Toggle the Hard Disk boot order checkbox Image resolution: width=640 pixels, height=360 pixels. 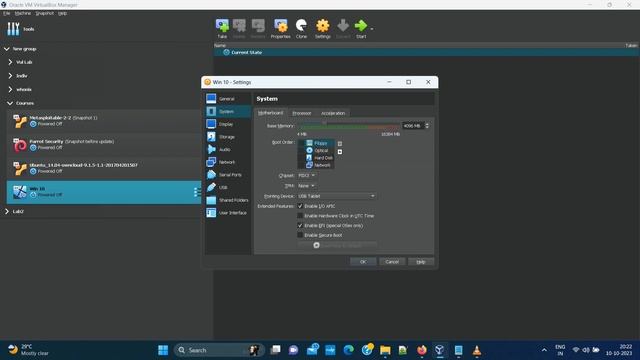302,158
